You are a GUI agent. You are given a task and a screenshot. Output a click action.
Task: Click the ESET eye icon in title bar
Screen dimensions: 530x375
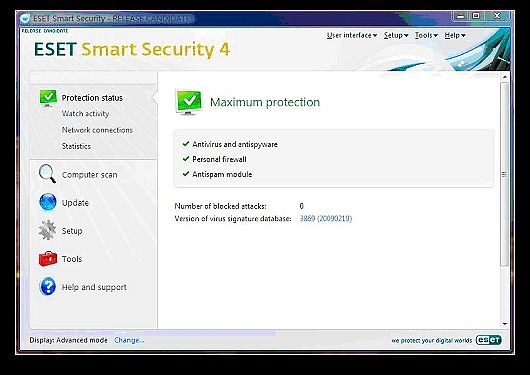coord(25,18)
